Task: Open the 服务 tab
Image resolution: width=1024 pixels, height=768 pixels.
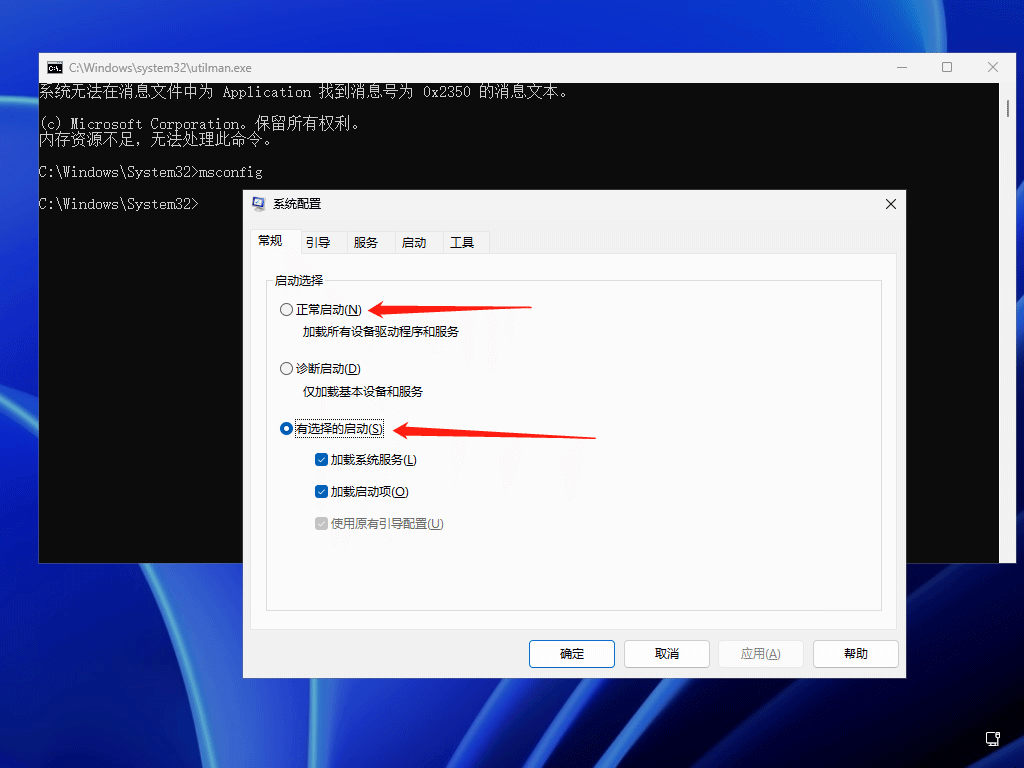Action: [x=366, y=243]
